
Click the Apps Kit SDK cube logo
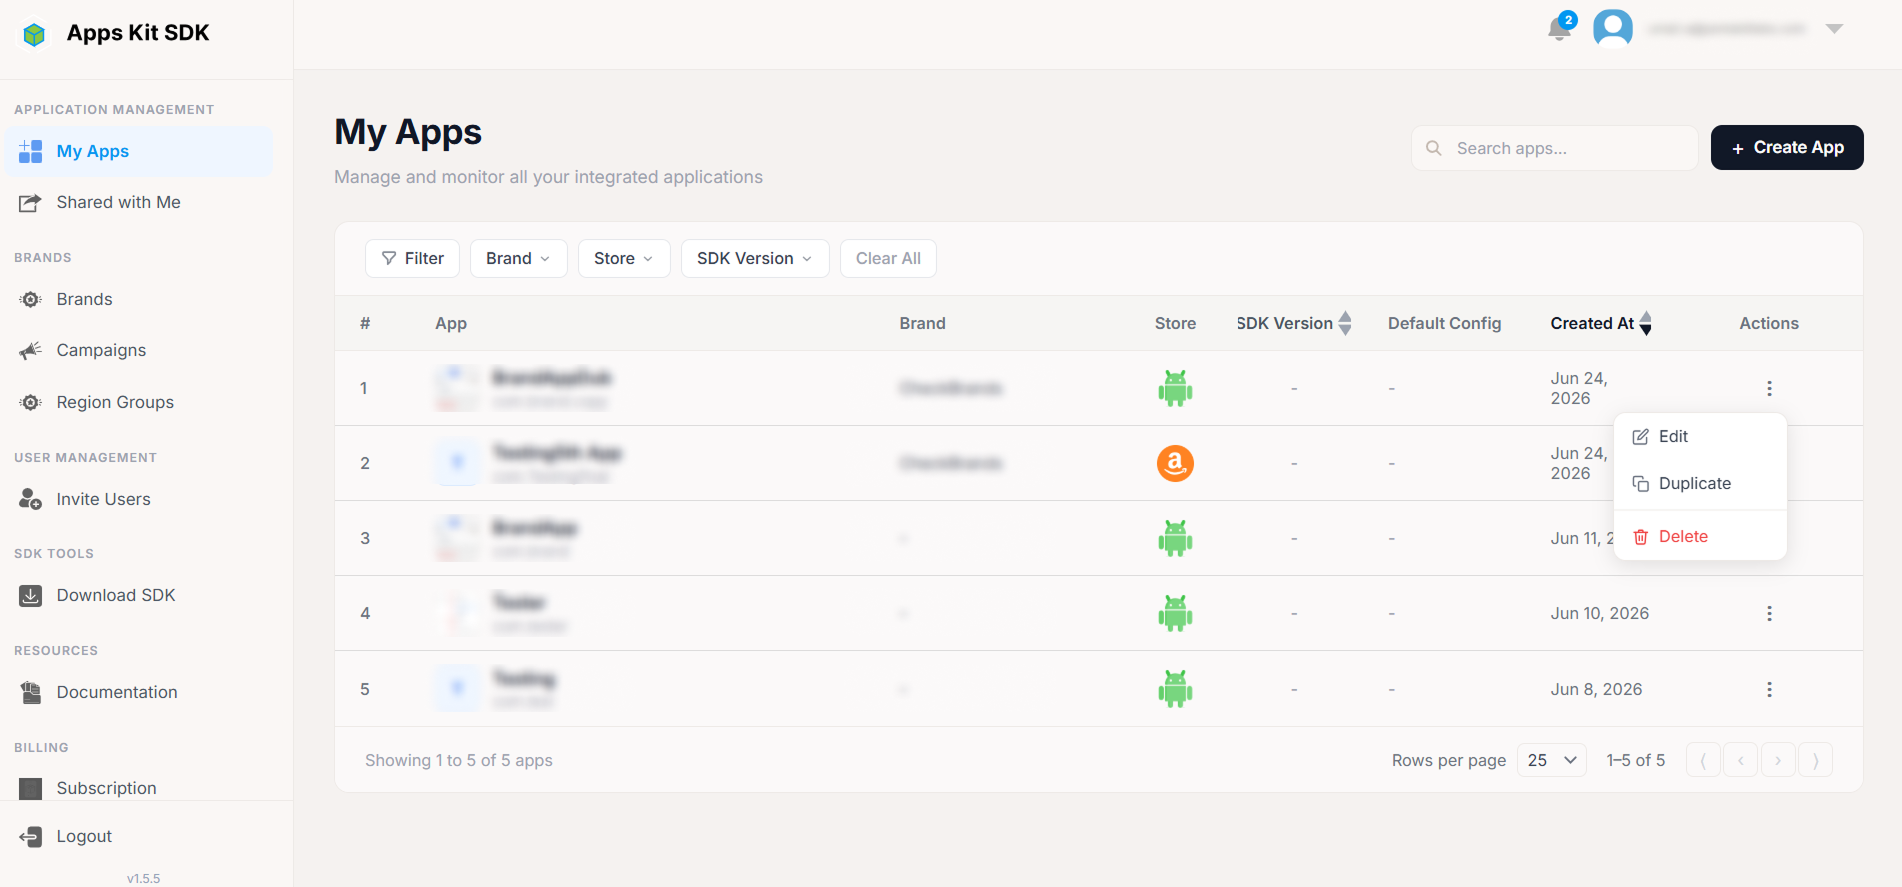pos(34,35)
